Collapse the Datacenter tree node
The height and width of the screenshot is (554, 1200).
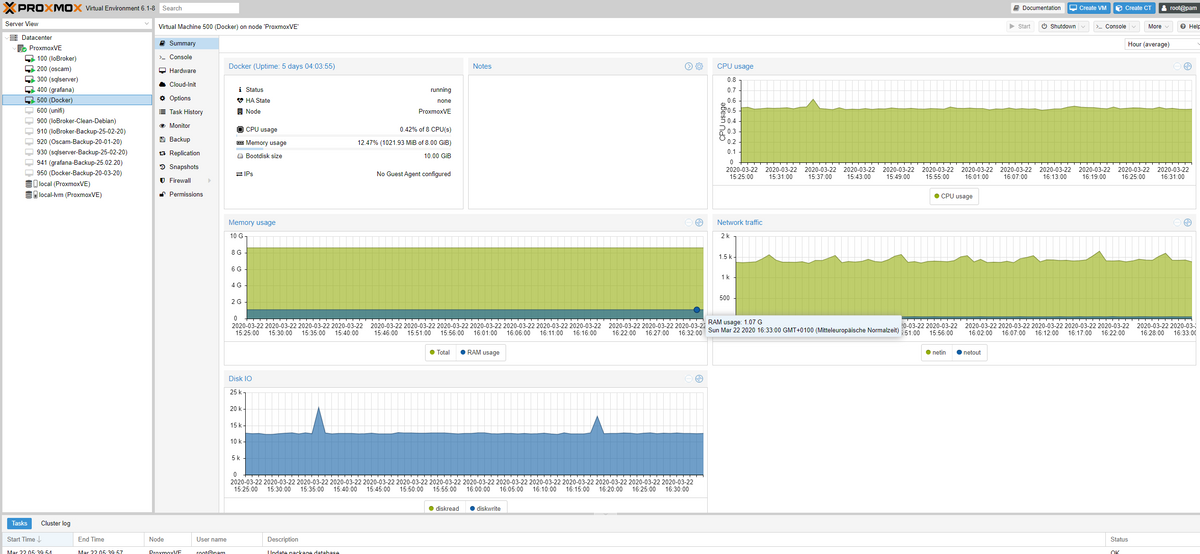(x=5, y=37)
